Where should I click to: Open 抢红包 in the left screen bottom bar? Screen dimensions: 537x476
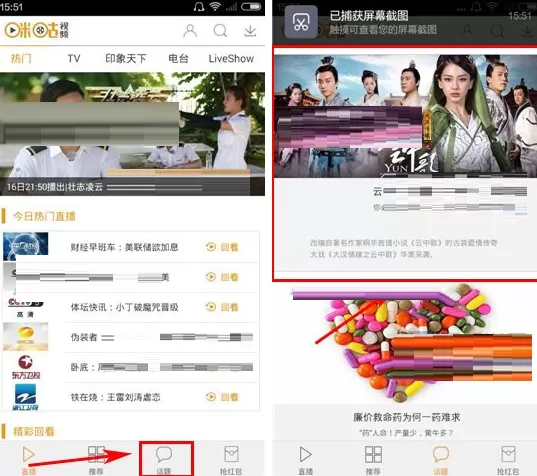click(x=231, y=460)
